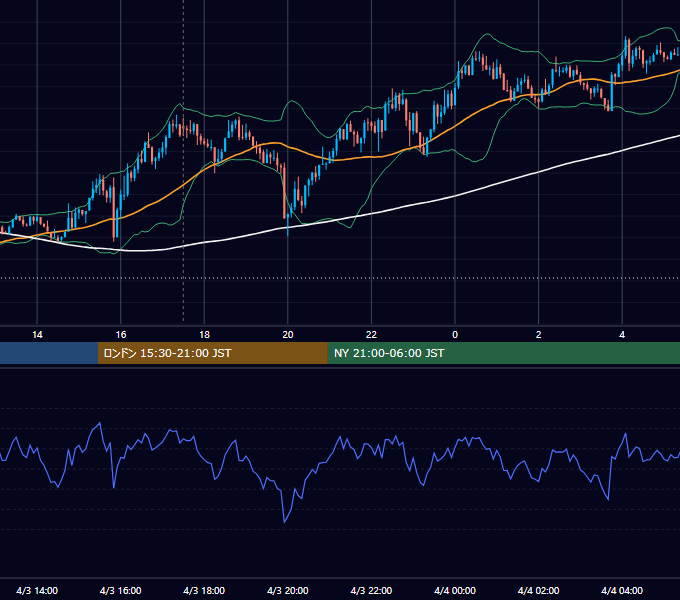Select the 20 hour axis label
Viewport: 680px width, 600px height.
(288, 335)
